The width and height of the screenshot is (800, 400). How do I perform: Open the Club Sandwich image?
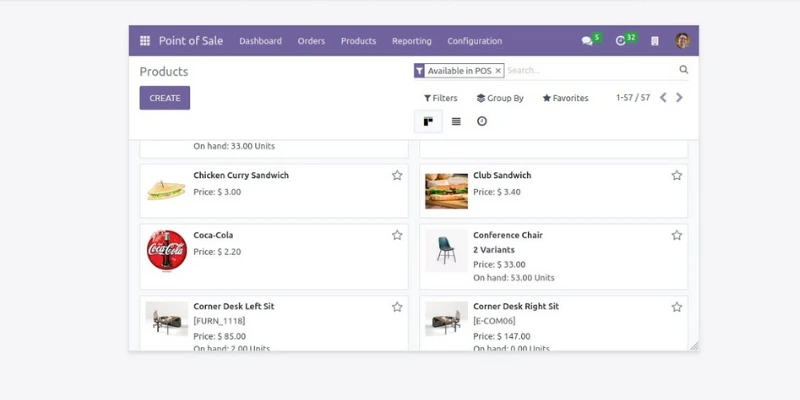(x=446, y=191)
